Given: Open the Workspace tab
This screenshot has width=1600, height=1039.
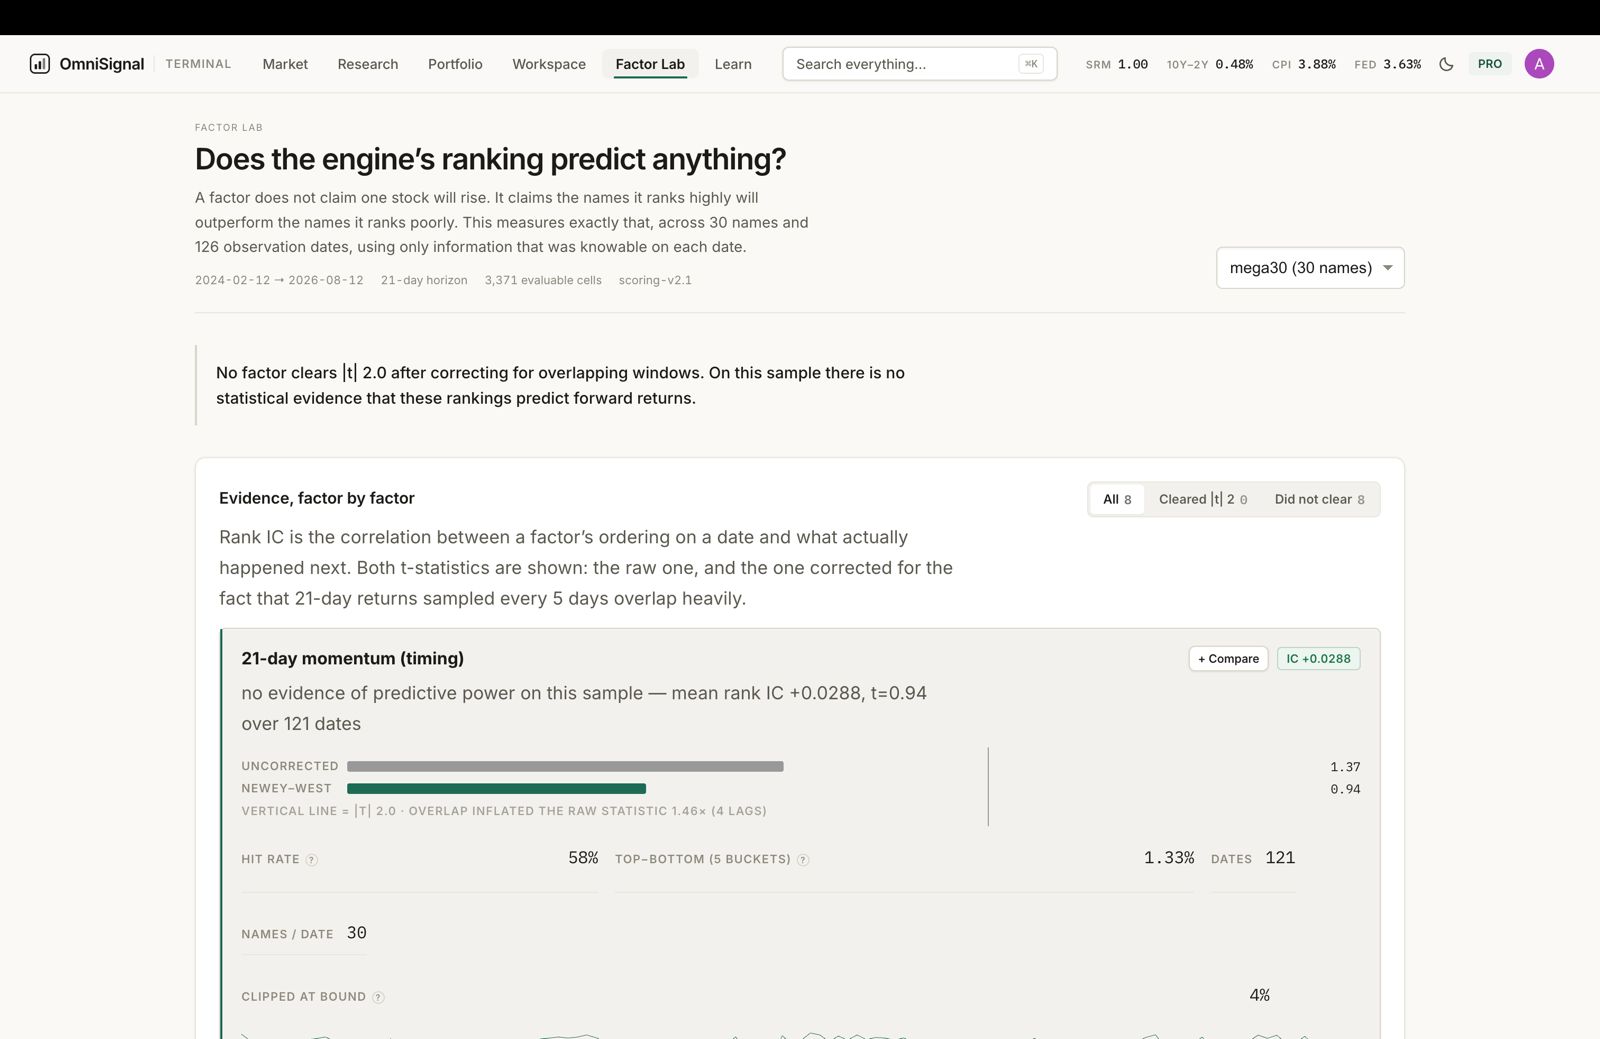Looking at the screenshot, I should [x=549, y=64].
